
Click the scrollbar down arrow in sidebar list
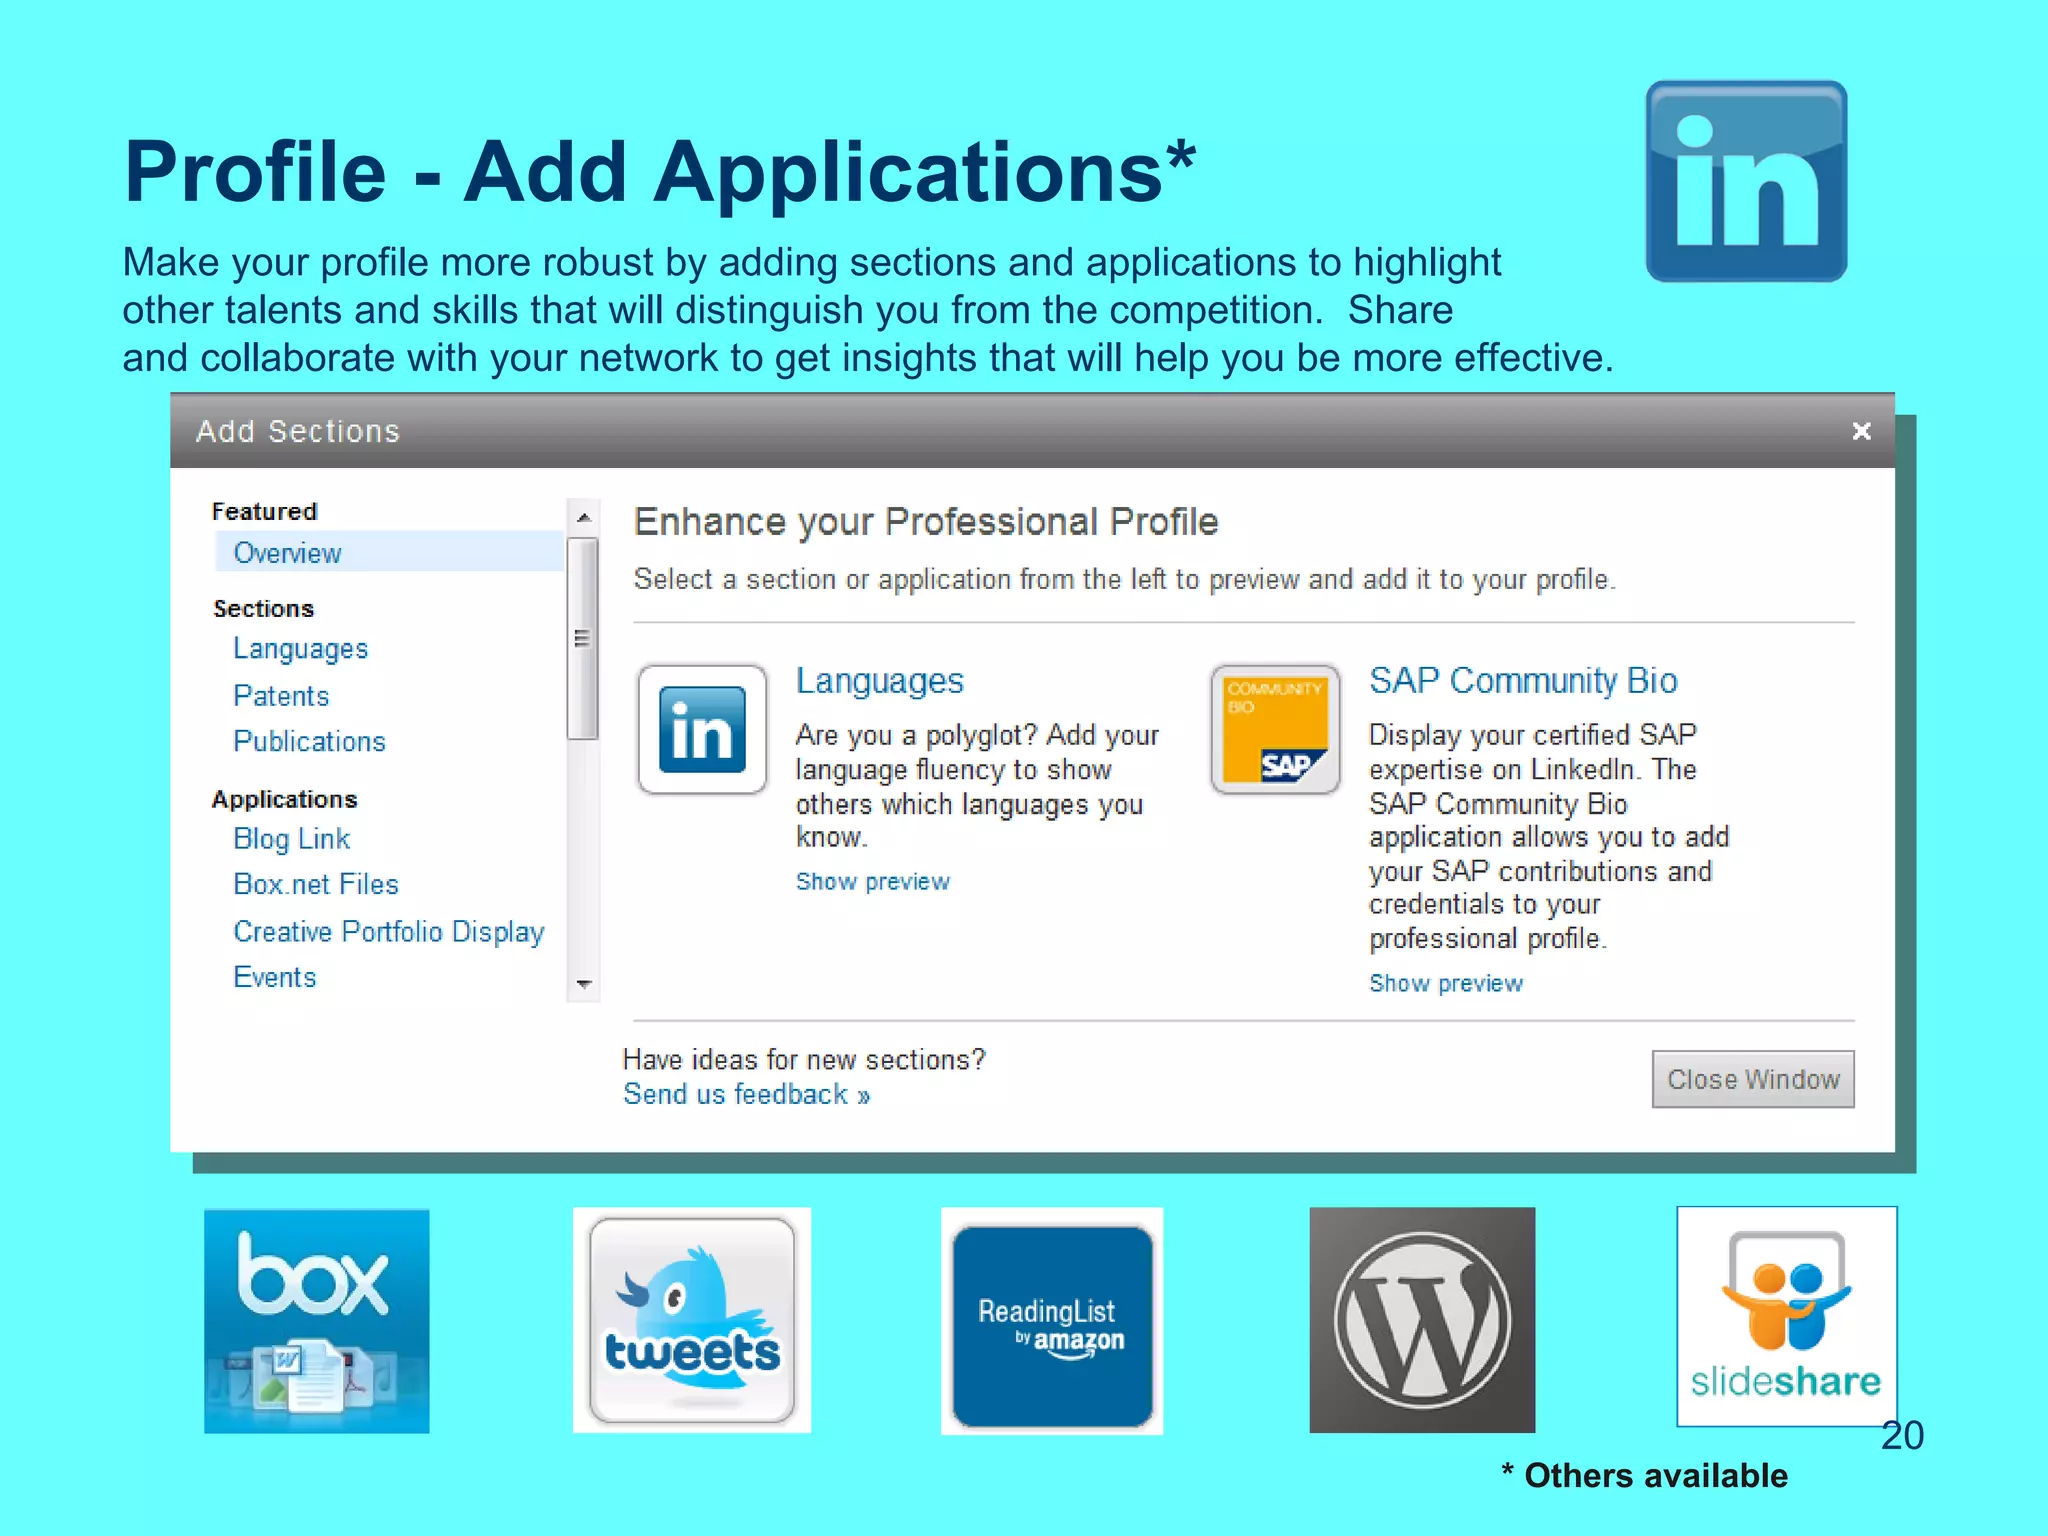pos(584,984)
